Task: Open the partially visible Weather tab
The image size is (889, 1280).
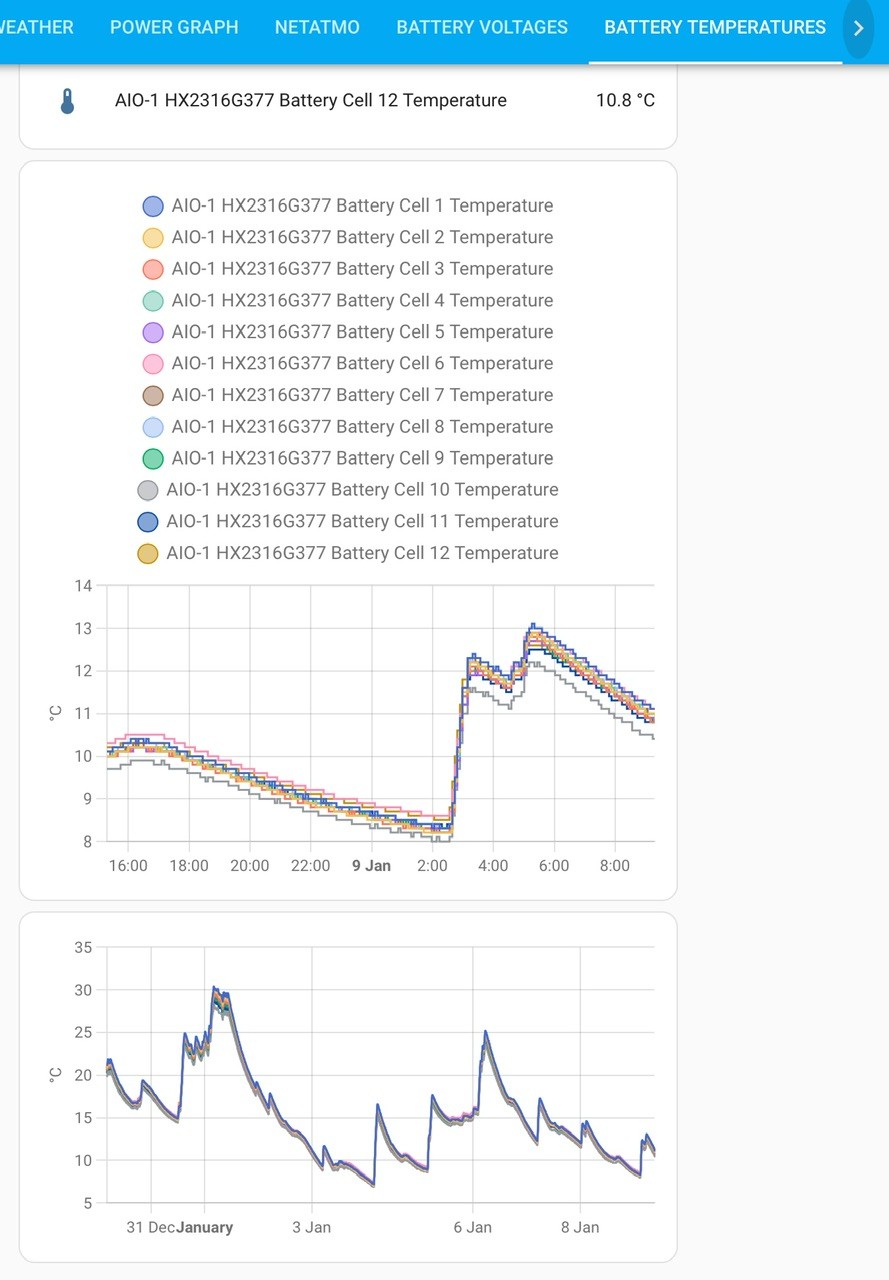Action: pyautogui.click(x=37, y=28)
